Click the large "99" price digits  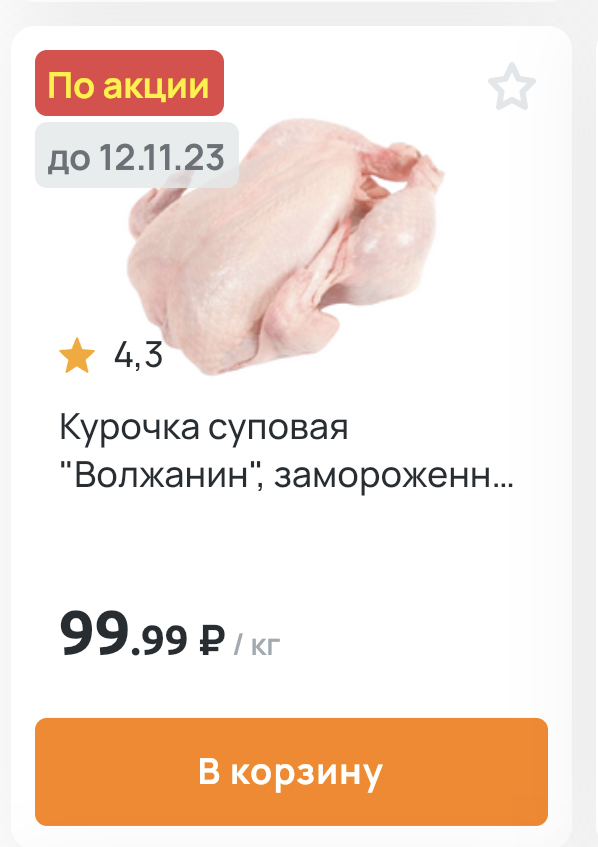click(95, 633)
